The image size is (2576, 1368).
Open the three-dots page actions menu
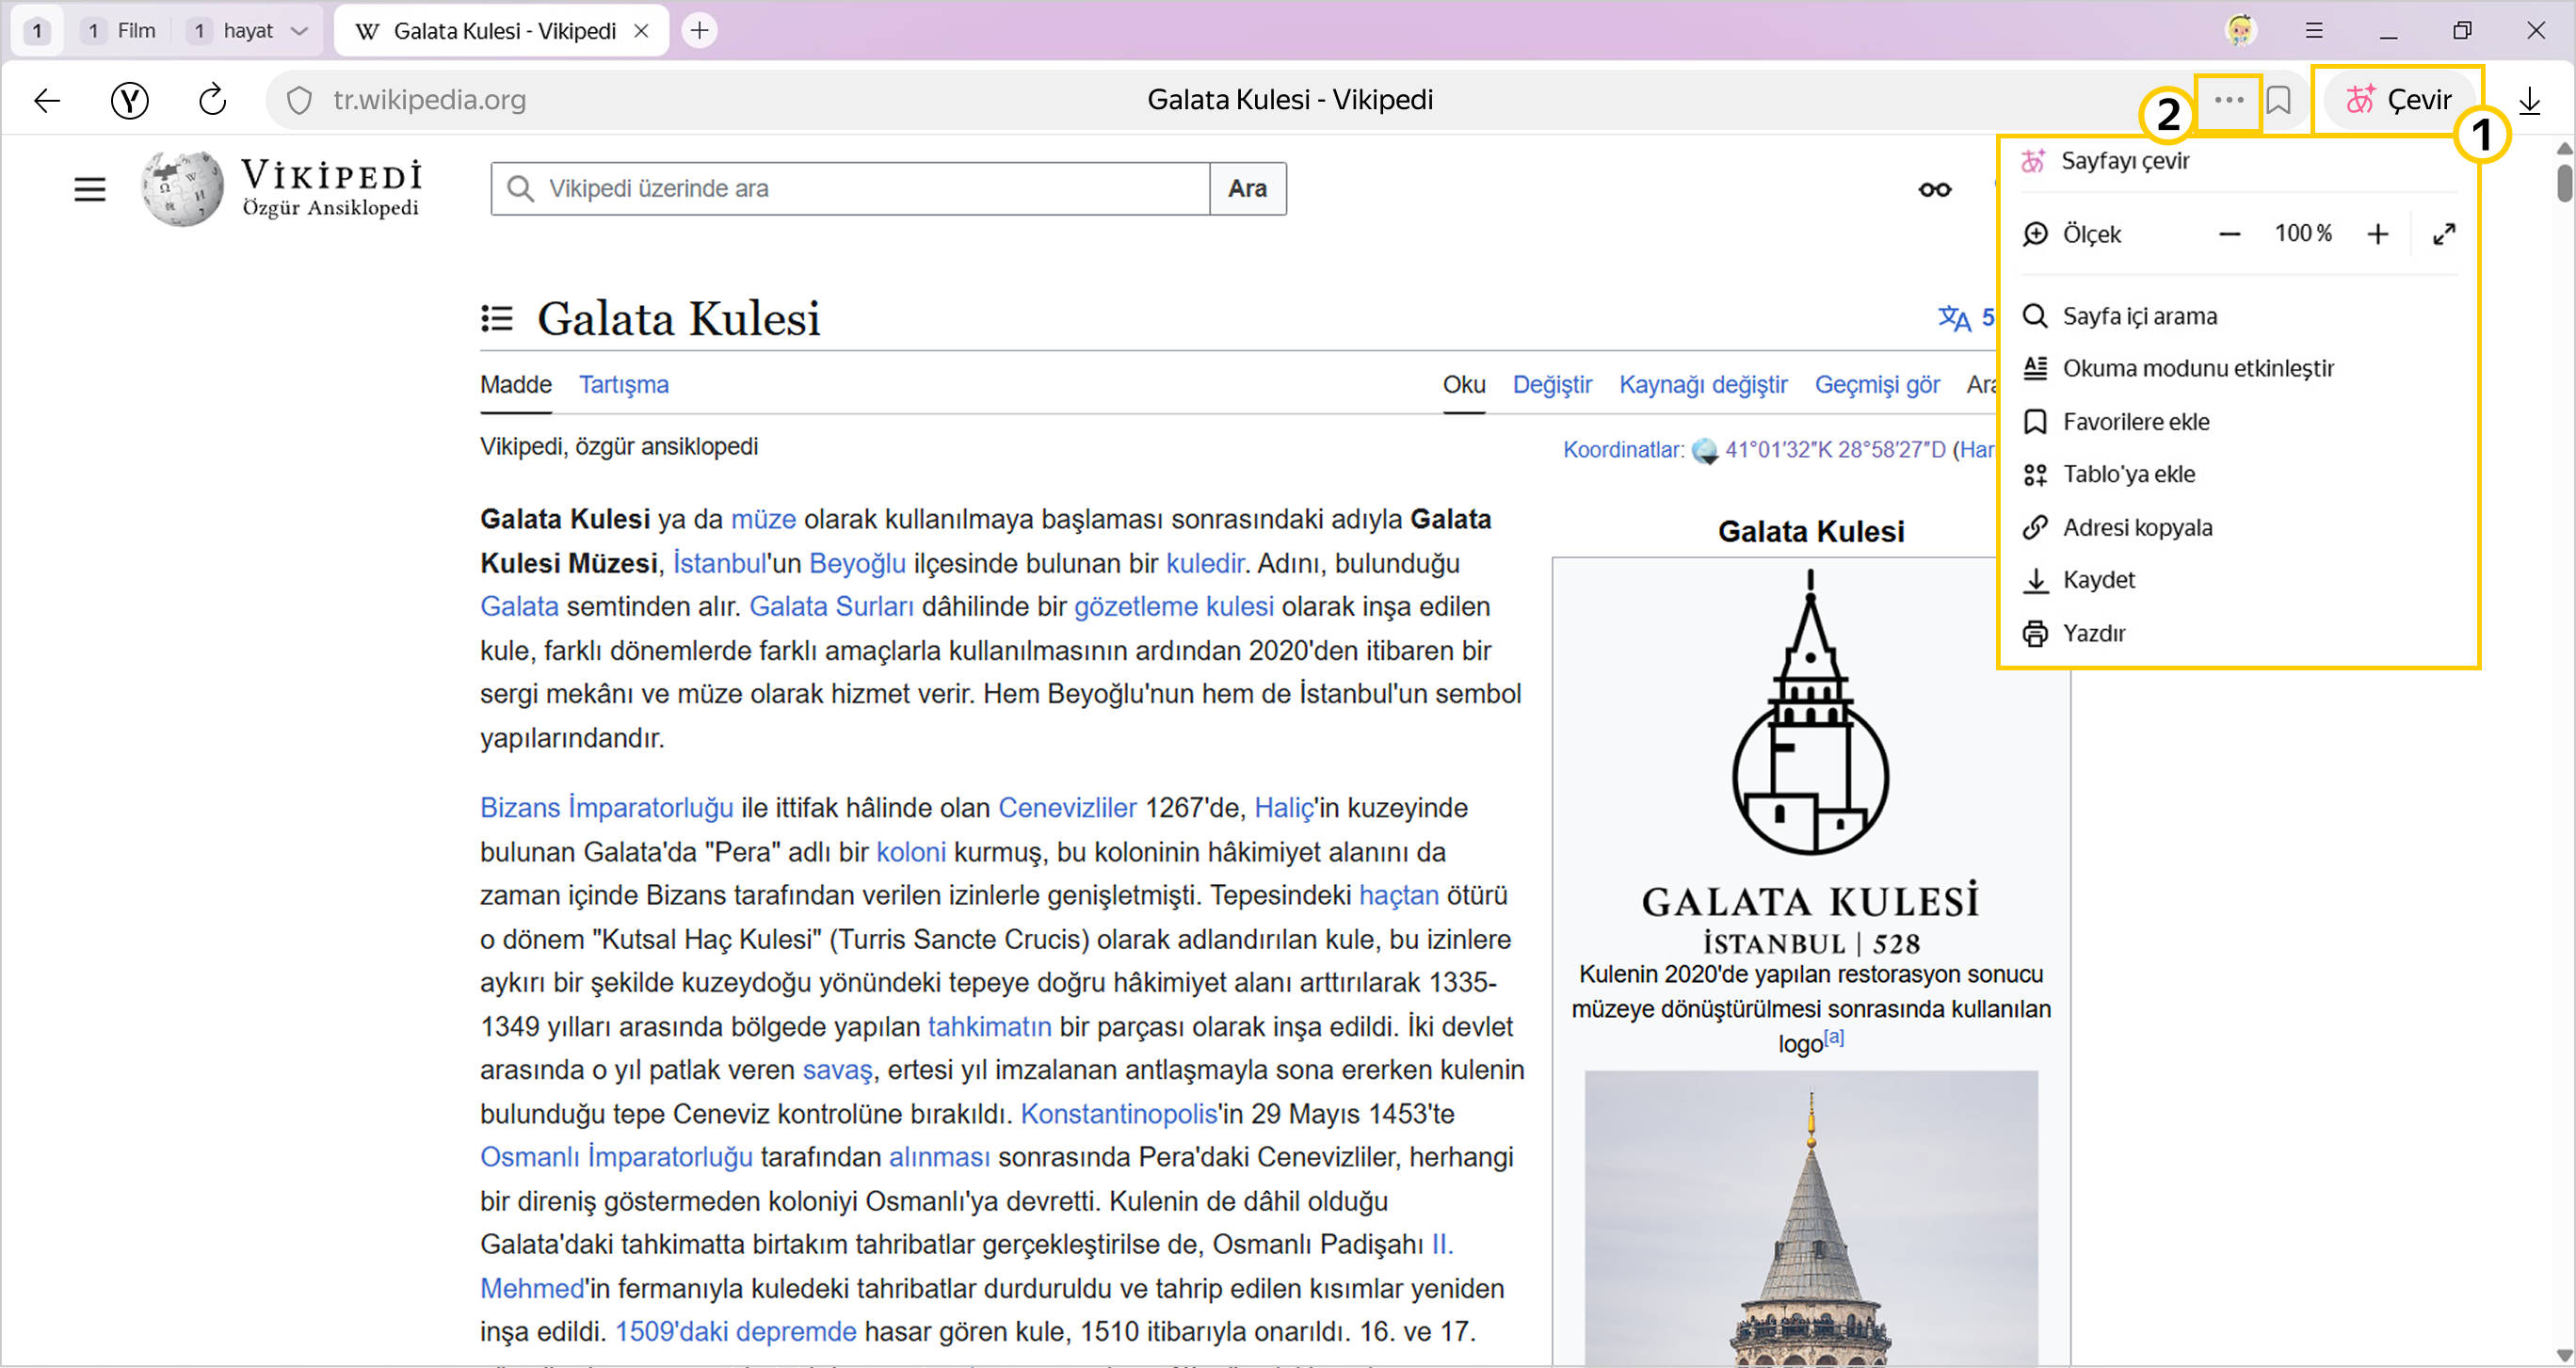[2229, 100]
